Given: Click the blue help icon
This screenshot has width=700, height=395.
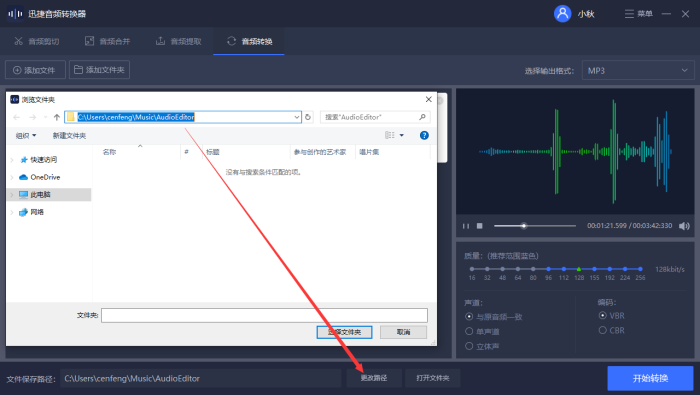Looking at the screenshot, I should [x=424, y=135].
